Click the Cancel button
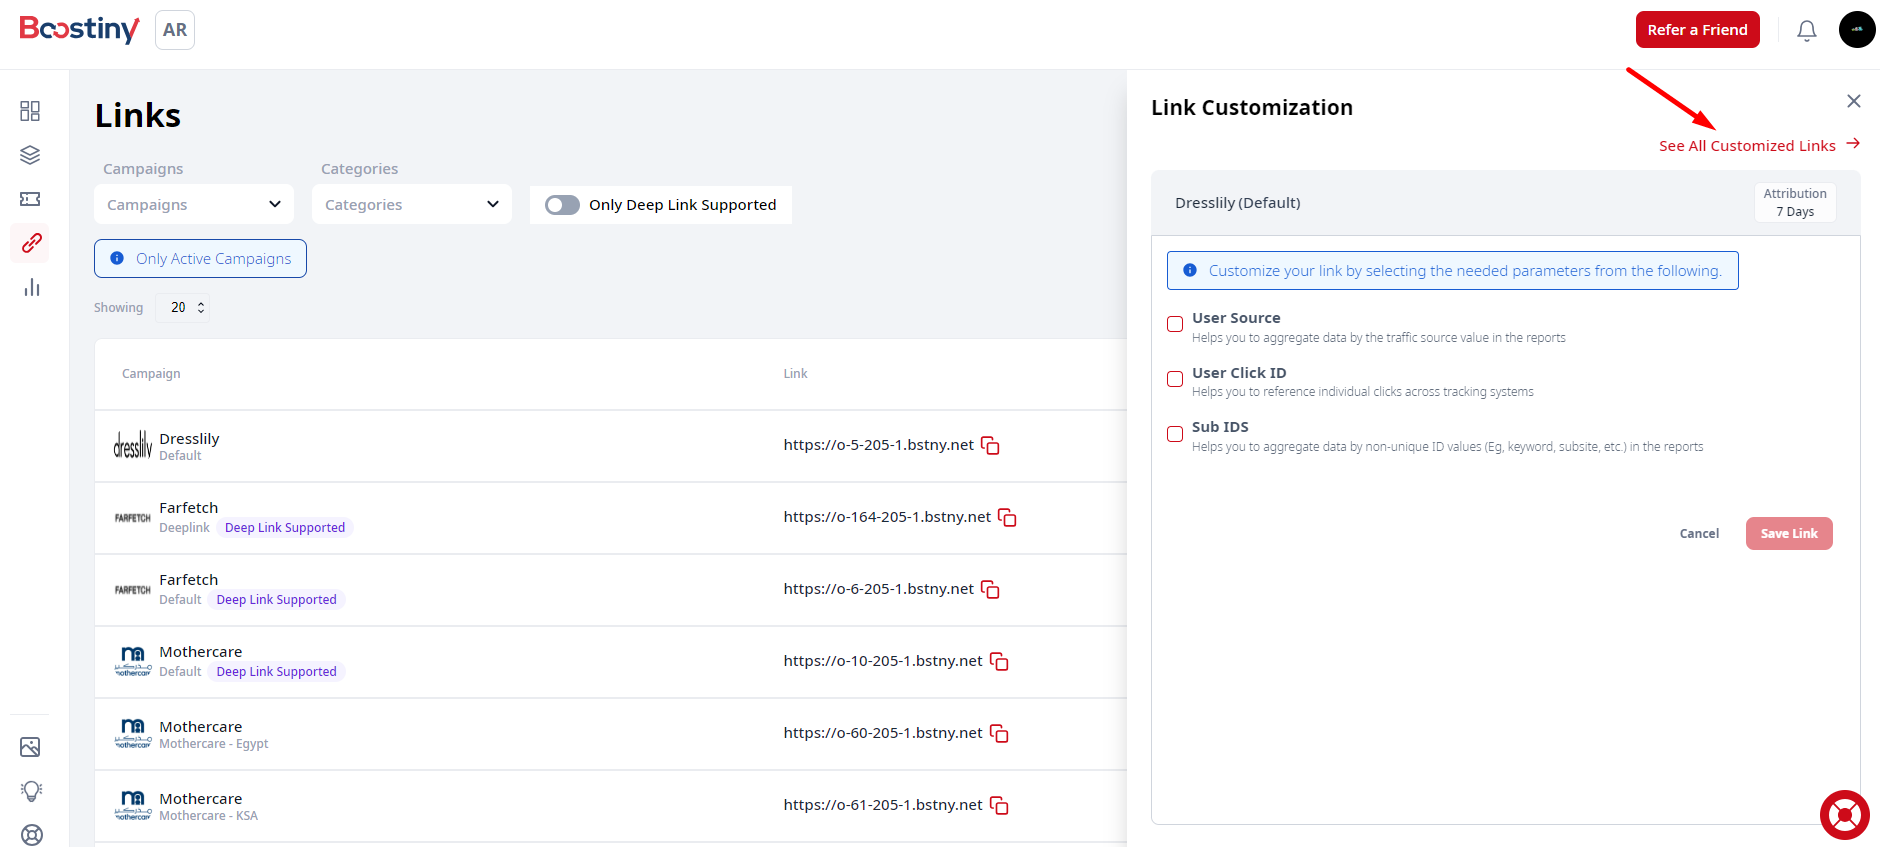This screenshot has width=1880, height=847. click(x=1699, y=534)
